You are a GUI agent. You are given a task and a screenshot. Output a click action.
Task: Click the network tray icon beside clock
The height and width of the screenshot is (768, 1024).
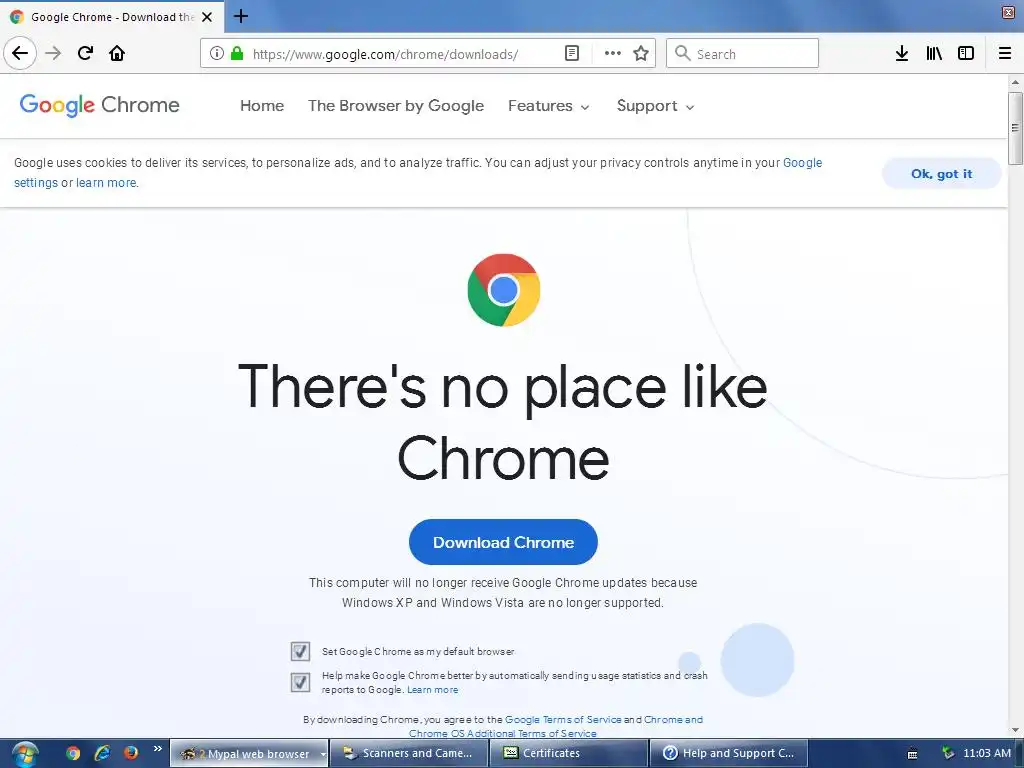[x=948, y=753]
